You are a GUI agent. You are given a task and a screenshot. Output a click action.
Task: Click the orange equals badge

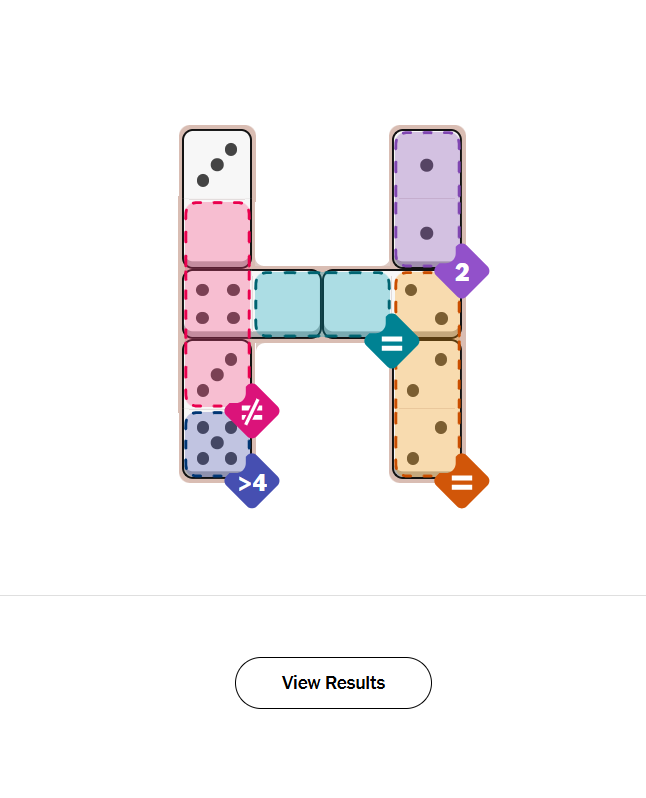click(462, 482)
